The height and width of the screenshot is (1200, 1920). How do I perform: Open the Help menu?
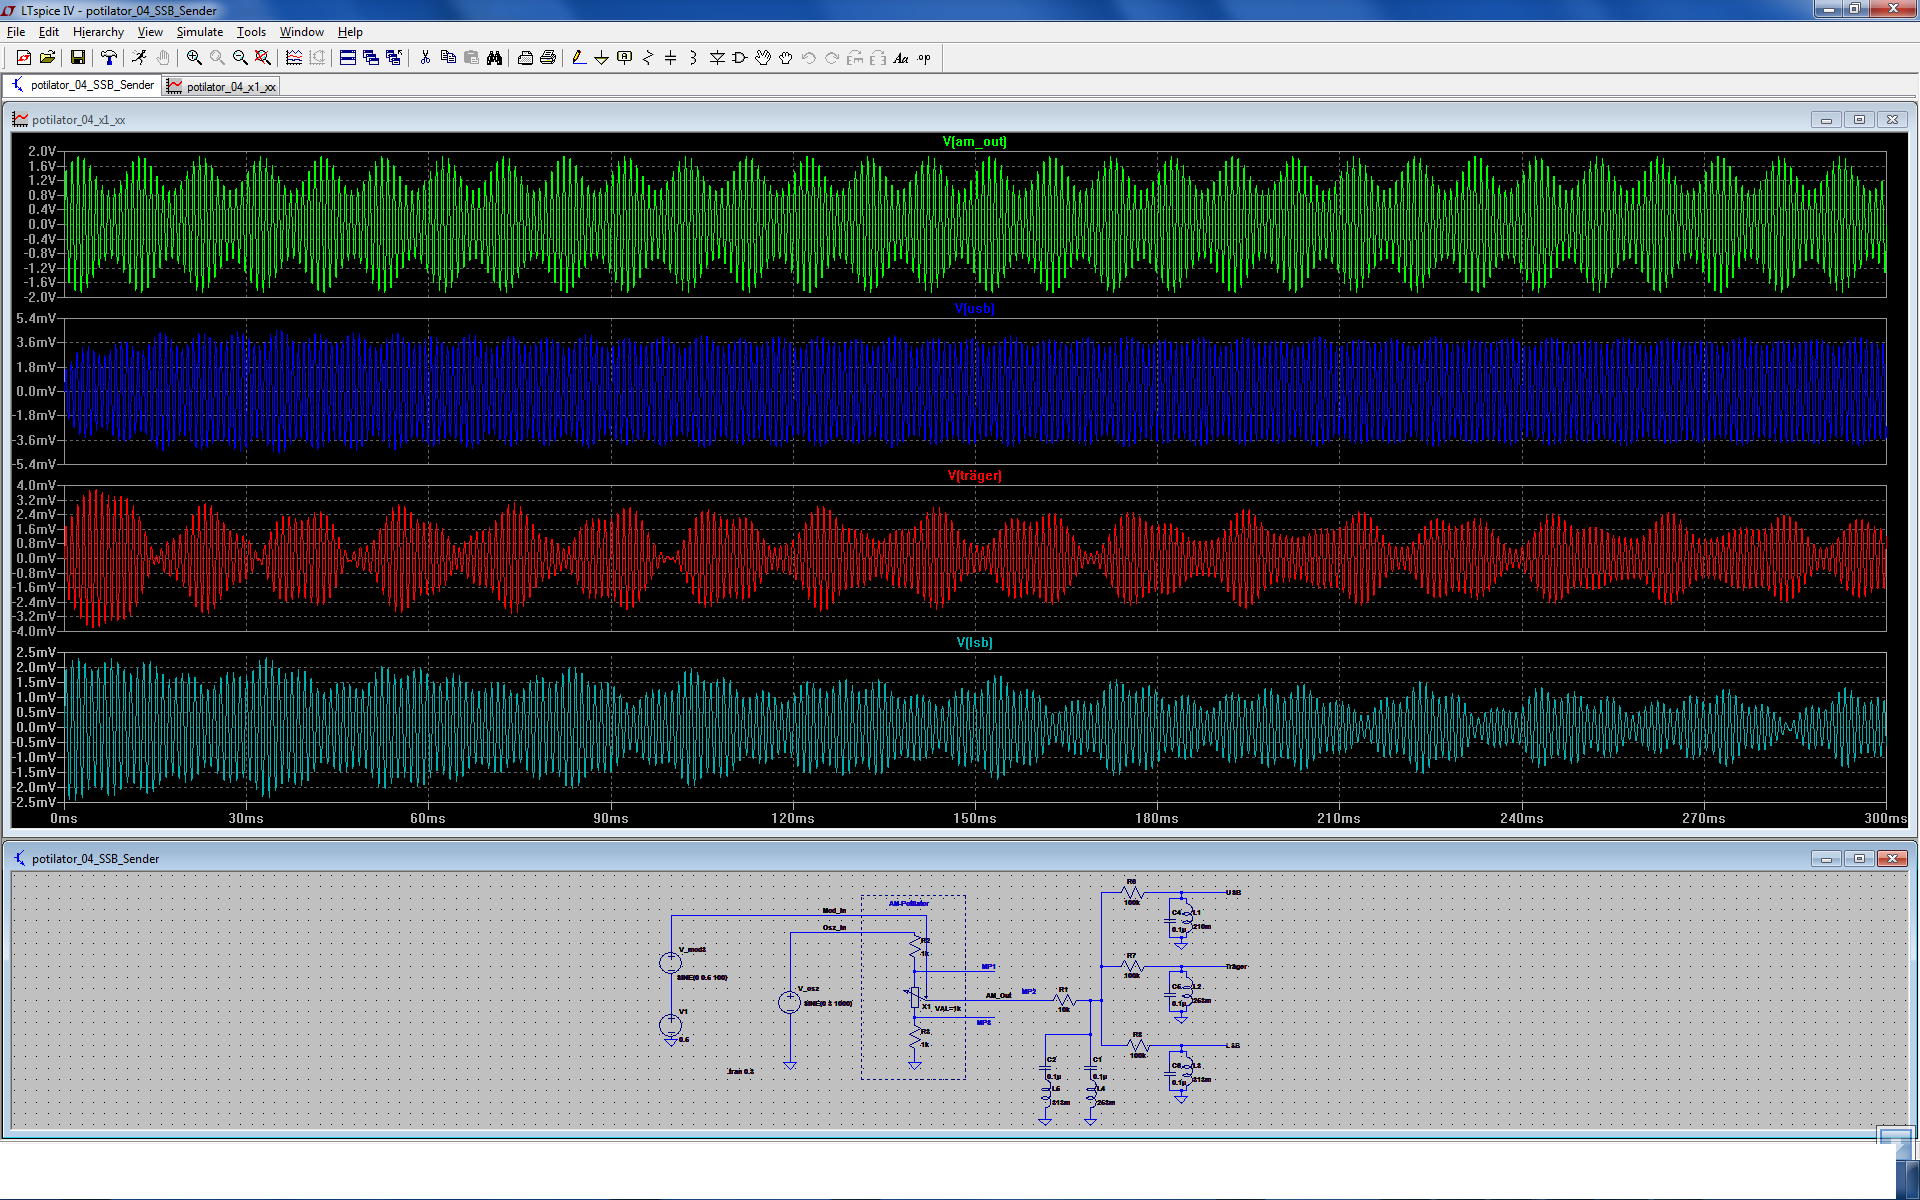click(350, 32)
